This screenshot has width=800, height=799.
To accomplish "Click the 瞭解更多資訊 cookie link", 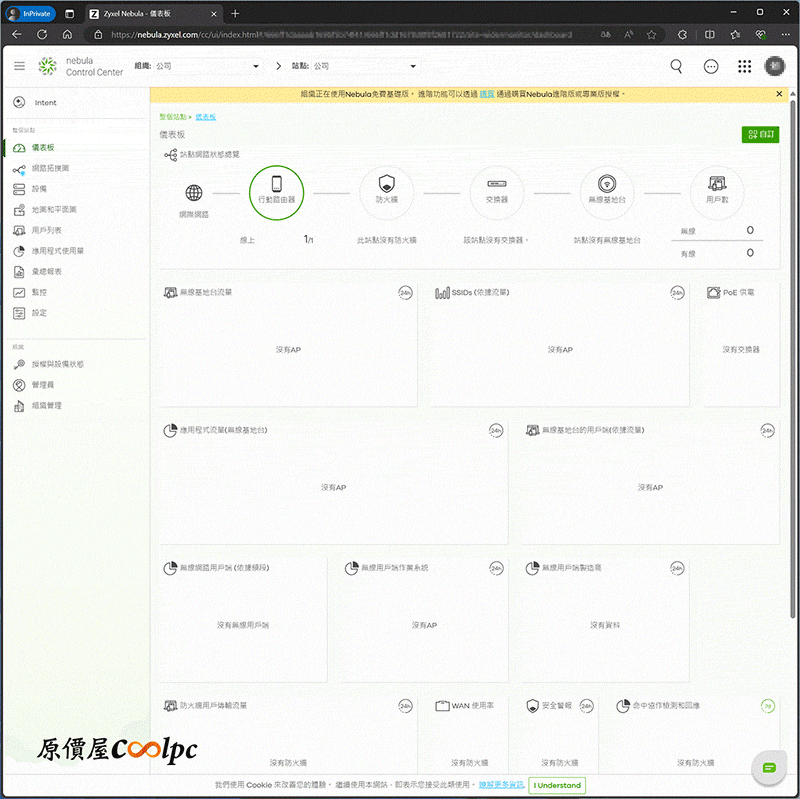I will point(502,785).
